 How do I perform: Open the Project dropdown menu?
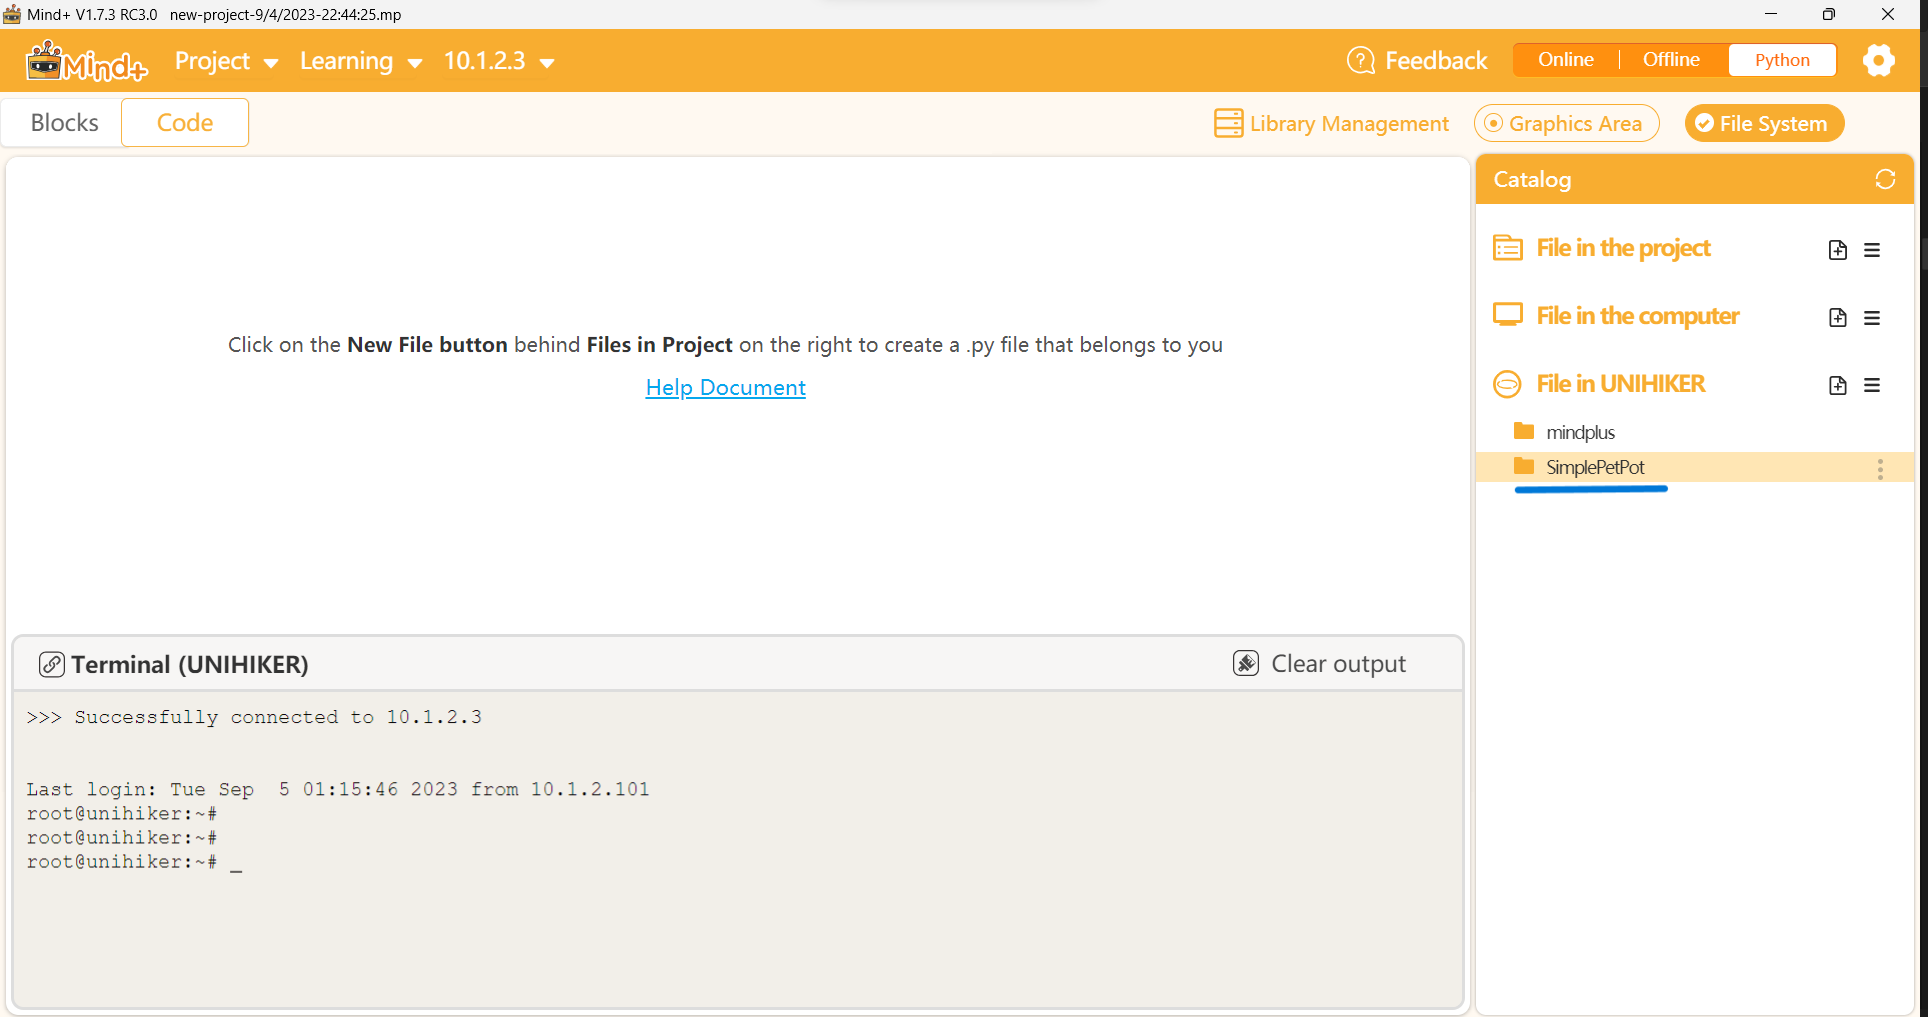(x=225, y=61)
